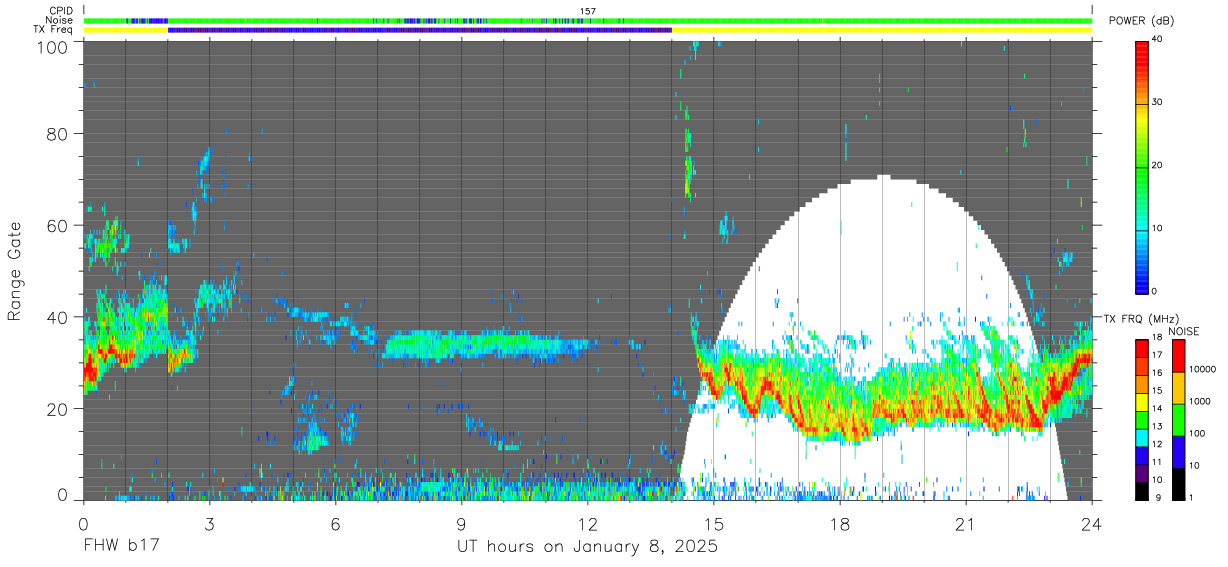The width and height of the screenshot is (1228, 567).
Task: Click power scale value 40
Action: click(1158, 40)
